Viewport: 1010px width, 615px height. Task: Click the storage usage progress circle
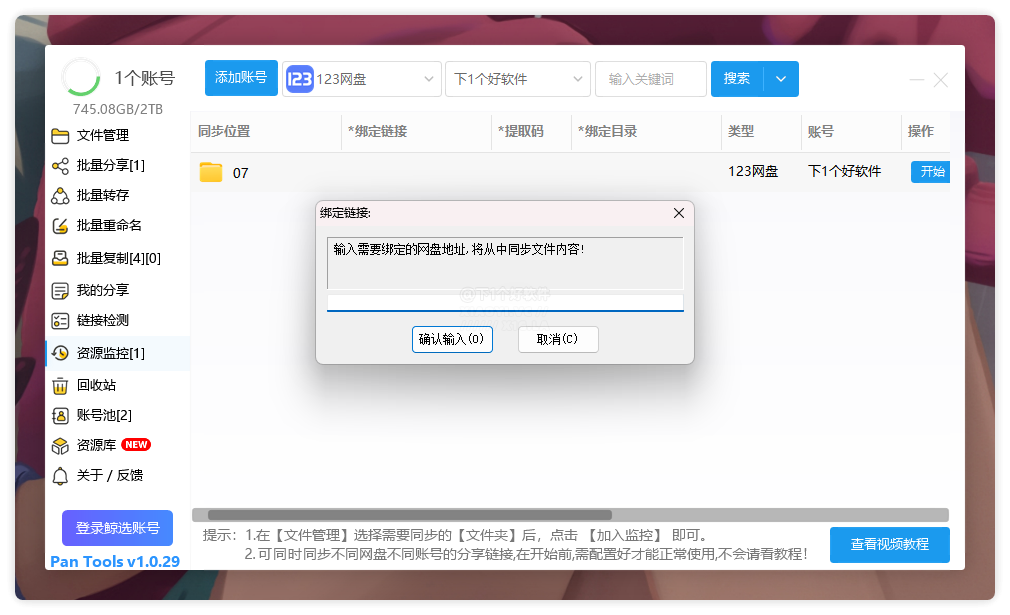coord(81,76)
